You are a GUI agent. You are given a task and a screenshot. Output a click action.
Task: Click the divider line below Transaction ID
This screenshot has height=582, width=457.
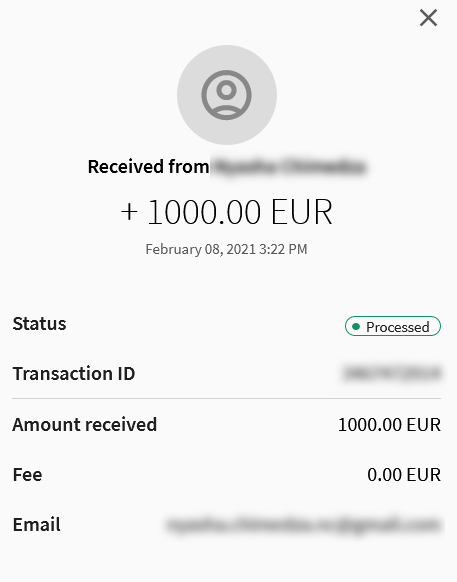pos(226,399)
